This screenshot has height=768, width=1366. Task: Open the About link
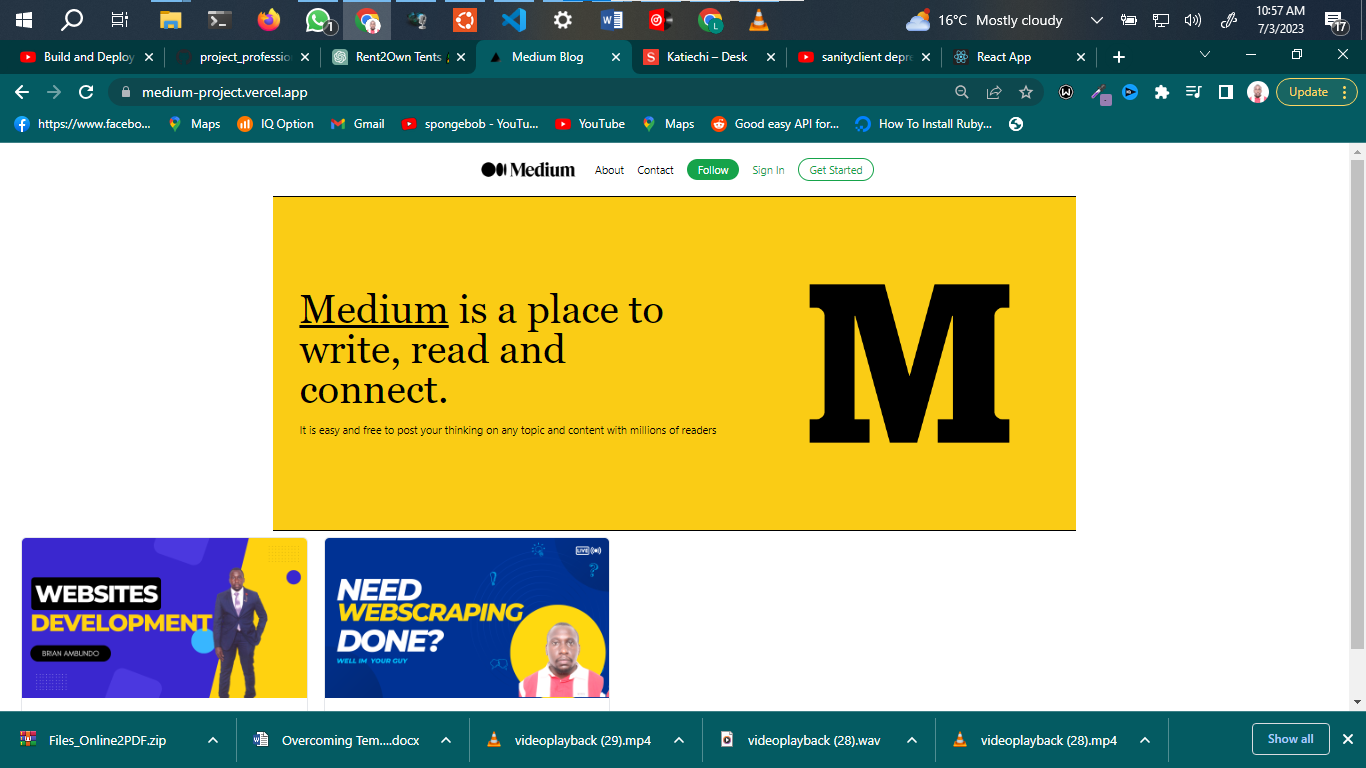point(610,170)
